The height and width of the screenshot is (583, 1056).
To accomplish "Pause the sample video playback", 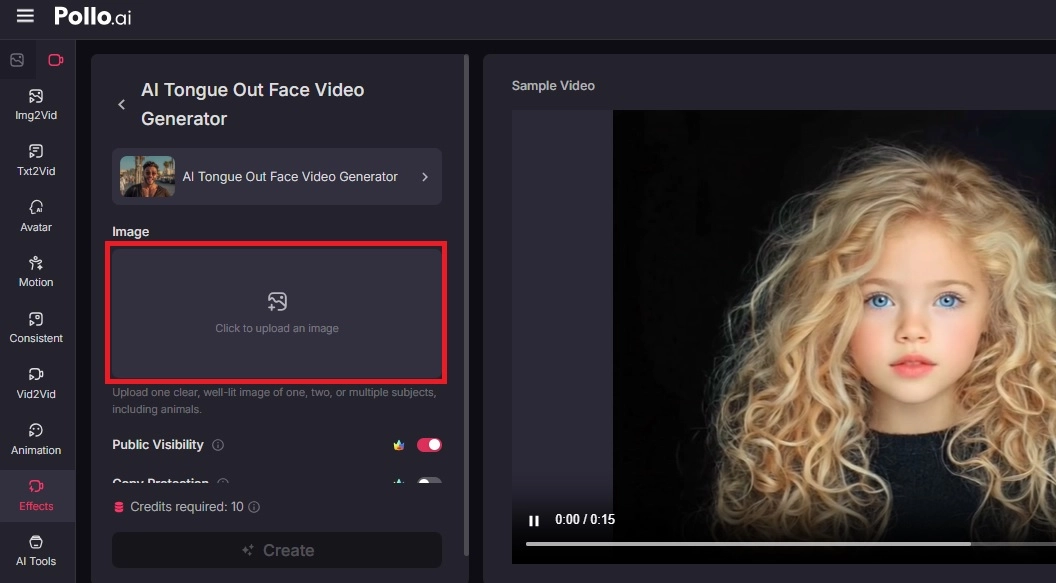I will [x=534, y=520].
